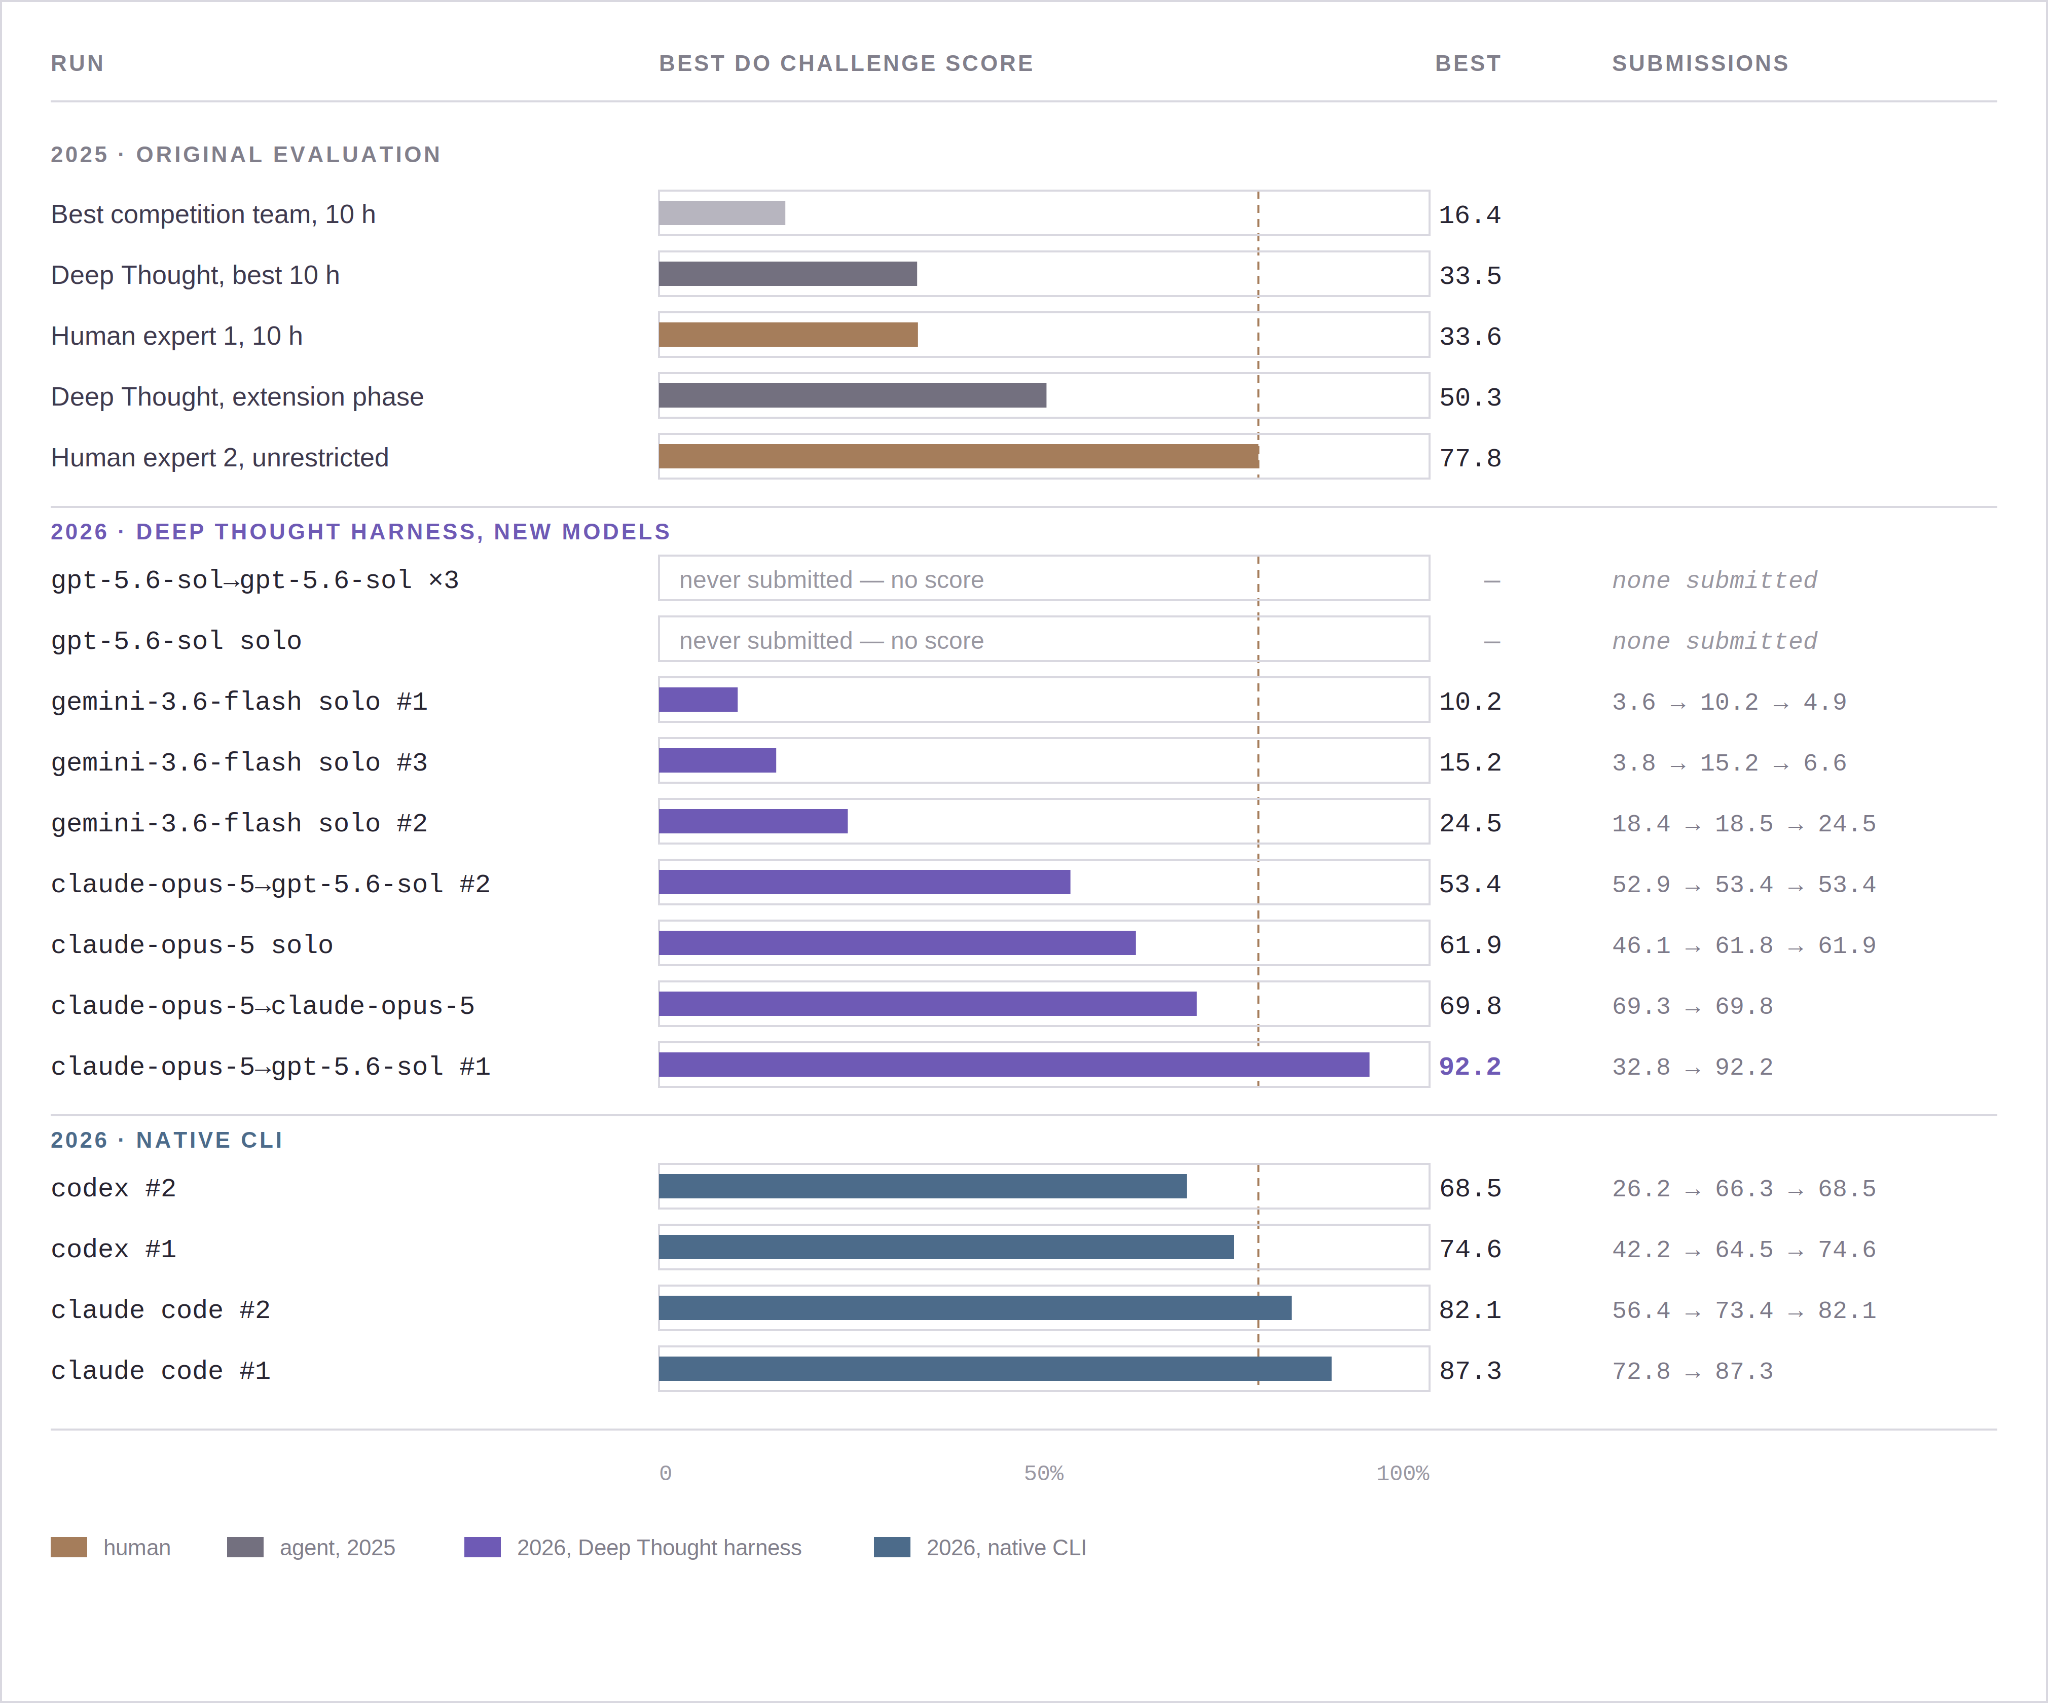Click the best score value 77.8
2048x1703 pixels.
tap(1470, 459)
